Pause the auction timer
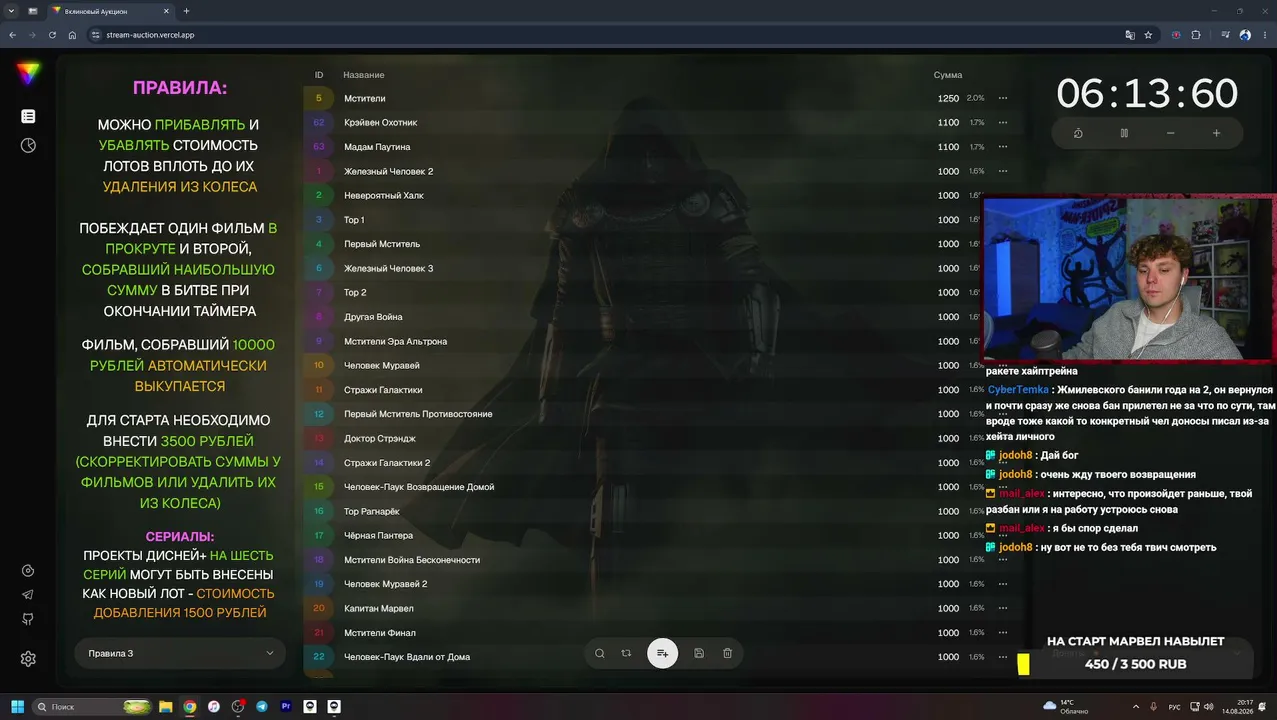The width and height of the screenshot is (1277, 720). pos(1124,133)
